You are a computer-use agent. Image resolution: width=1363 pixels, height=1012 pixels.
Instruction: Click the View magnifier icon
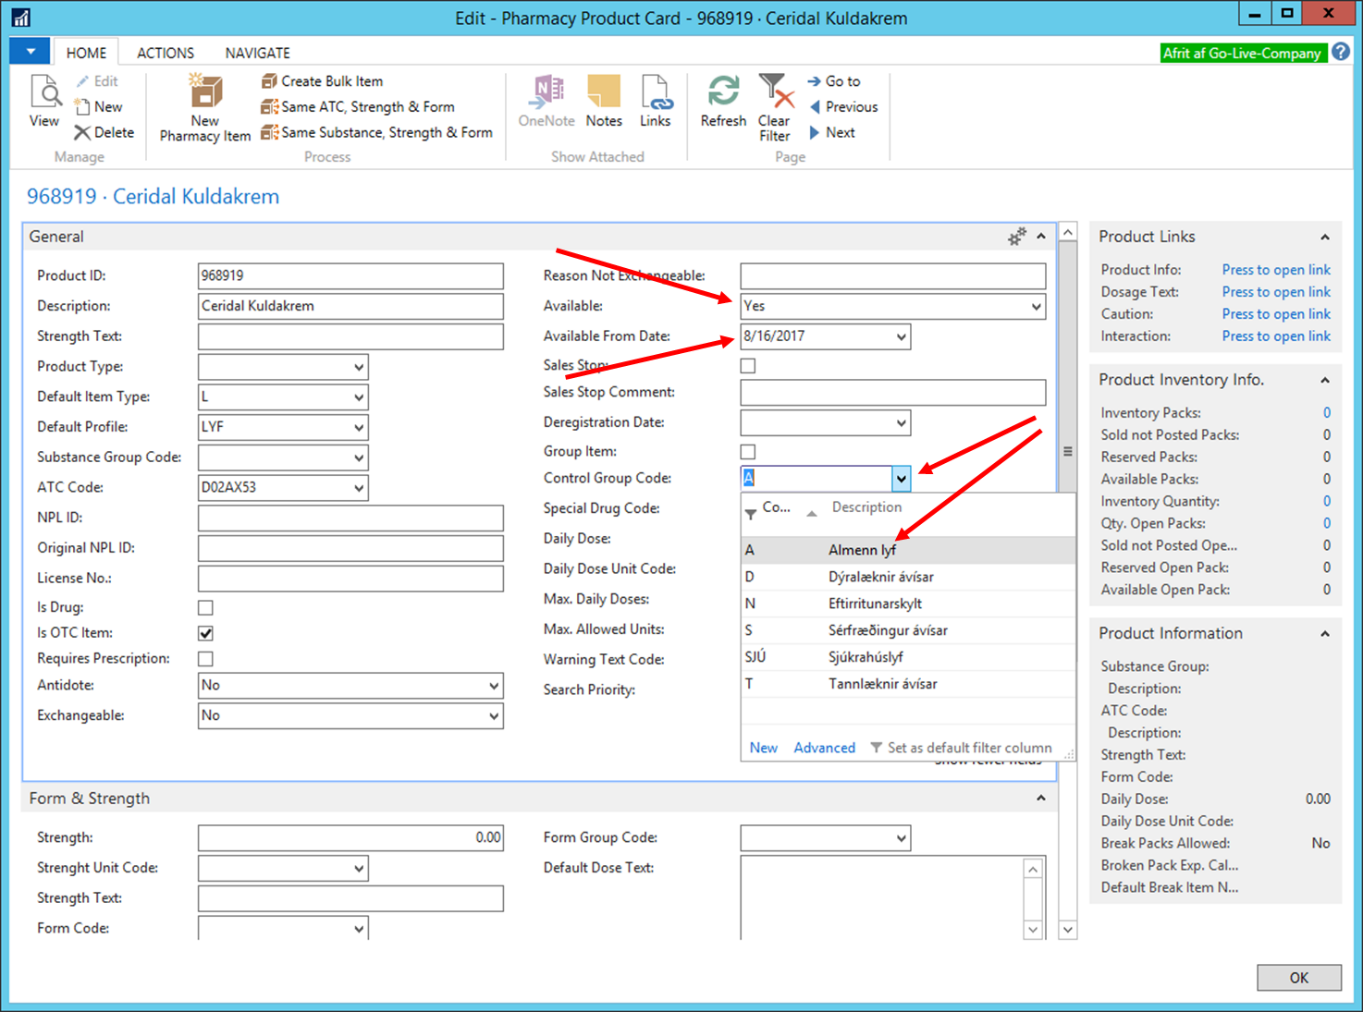44,95
